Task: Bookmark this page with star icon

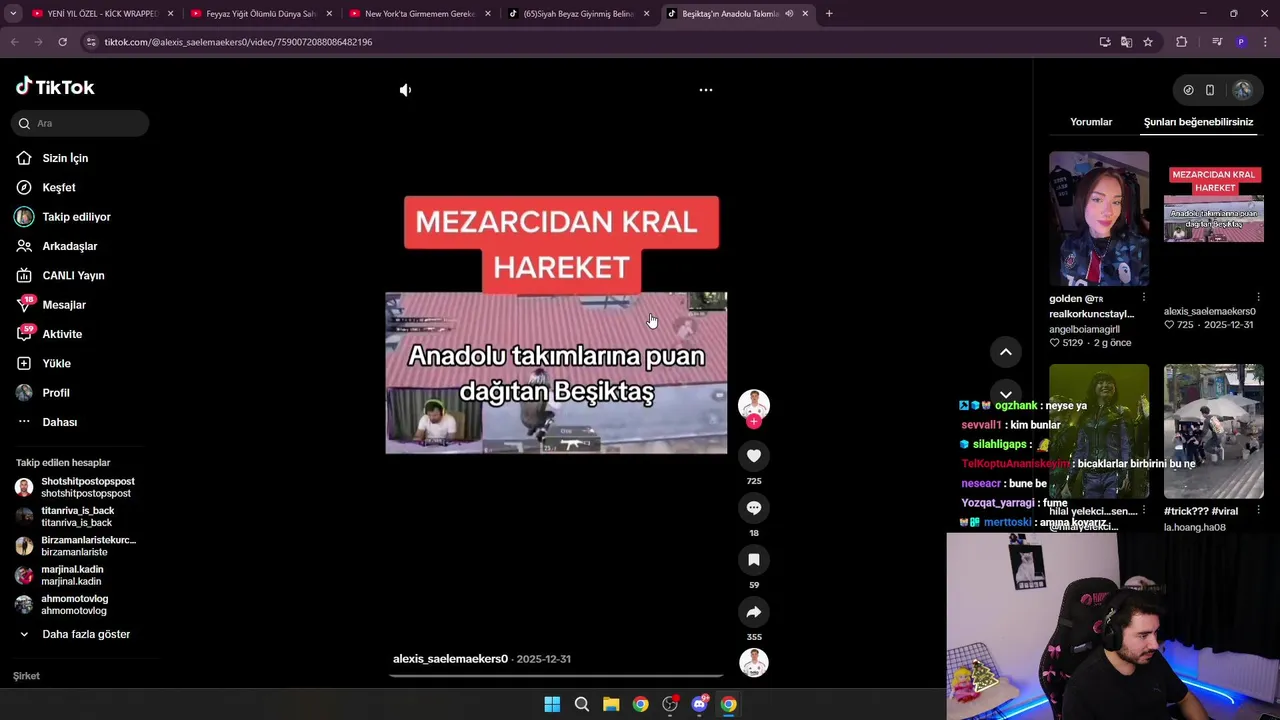Action: pyautogui.click(x=1148, y=42)
